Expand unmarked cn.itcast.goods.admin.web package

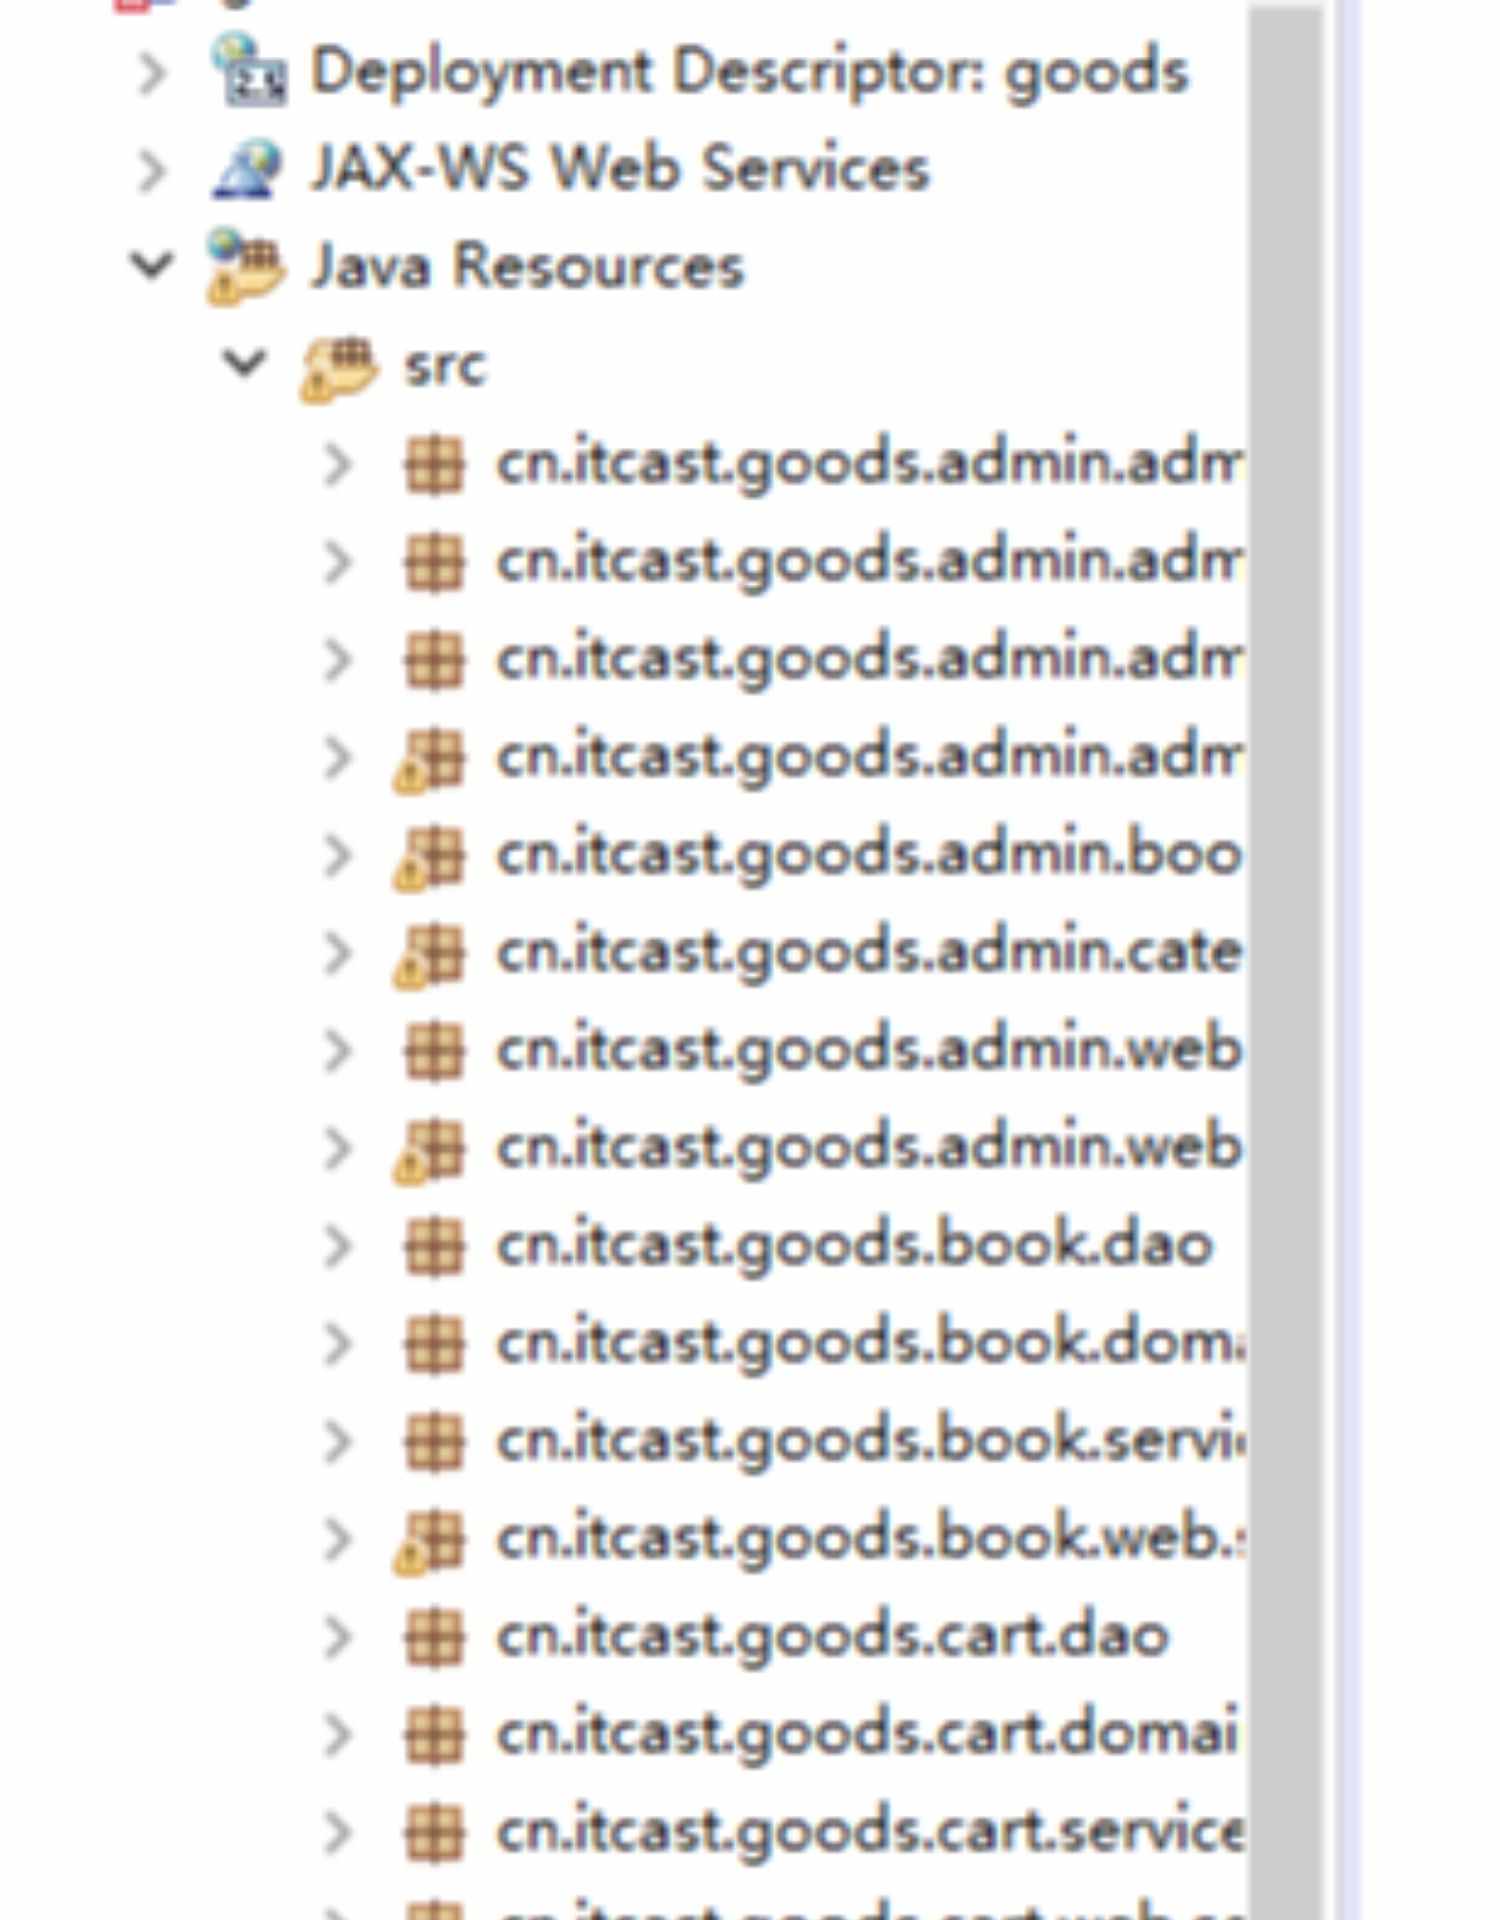click(338, 1051)
